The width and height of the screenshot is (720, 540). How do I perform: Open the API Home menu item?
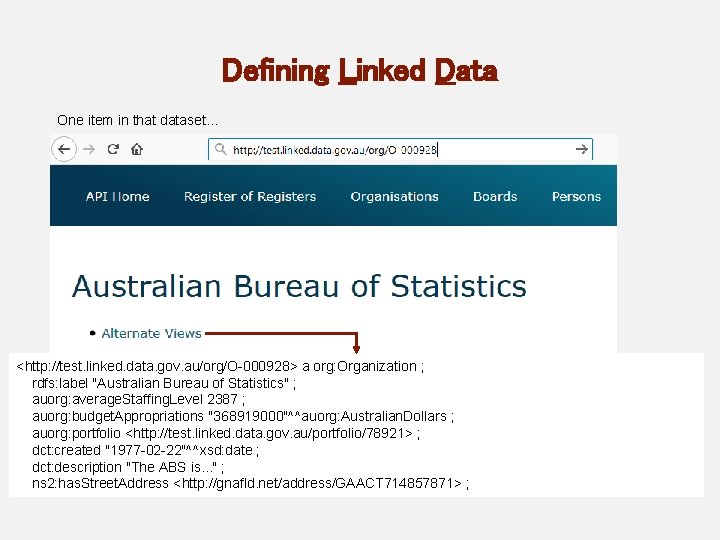(118, 197)
